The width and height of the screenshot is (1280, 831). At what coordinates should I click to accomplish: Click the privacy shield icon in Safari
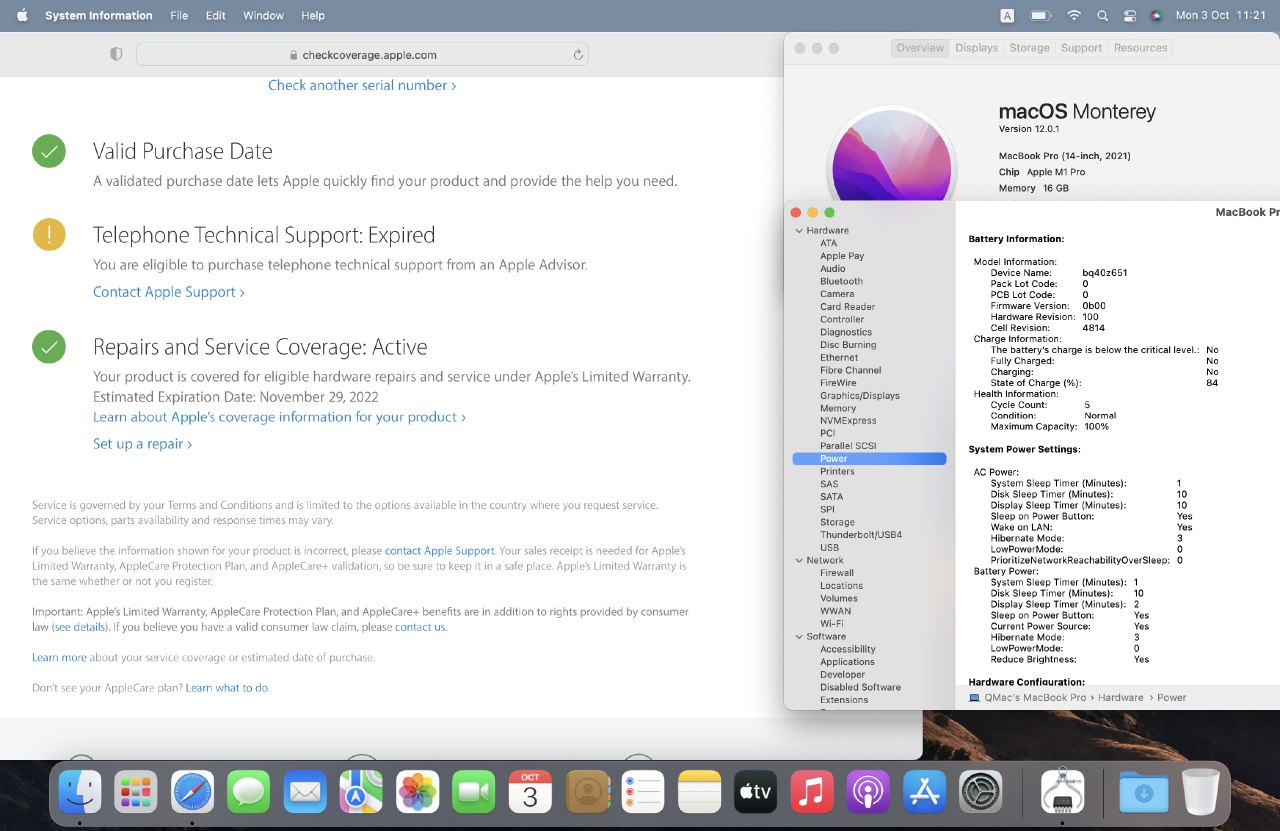(116, 54)
